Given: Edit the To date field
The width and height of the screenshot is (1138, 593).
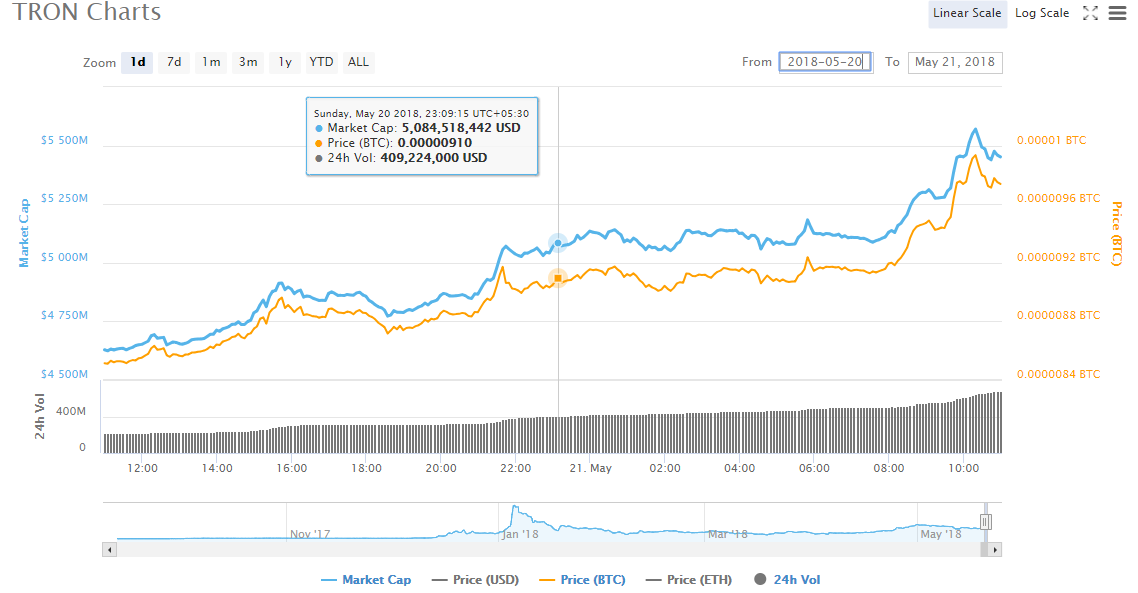Looking at the screenshot, I should pos(955,62).
